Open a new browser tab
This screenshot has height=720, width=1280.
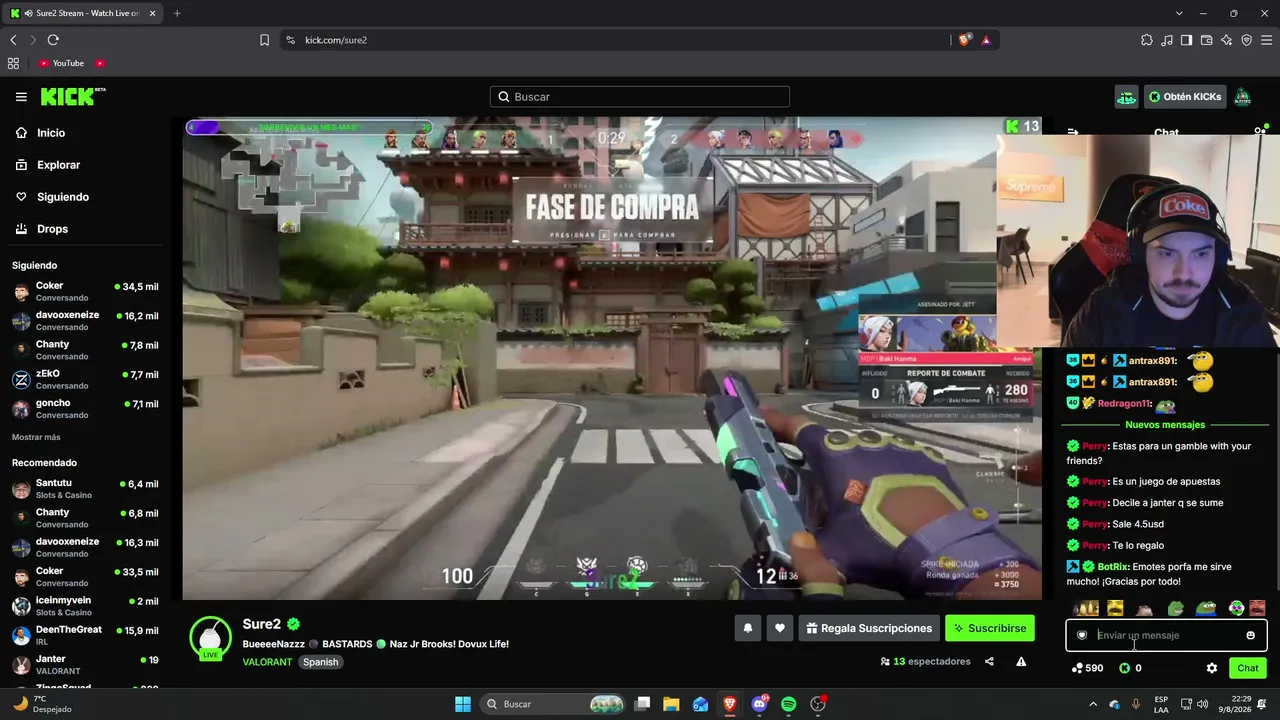(177, 13)
